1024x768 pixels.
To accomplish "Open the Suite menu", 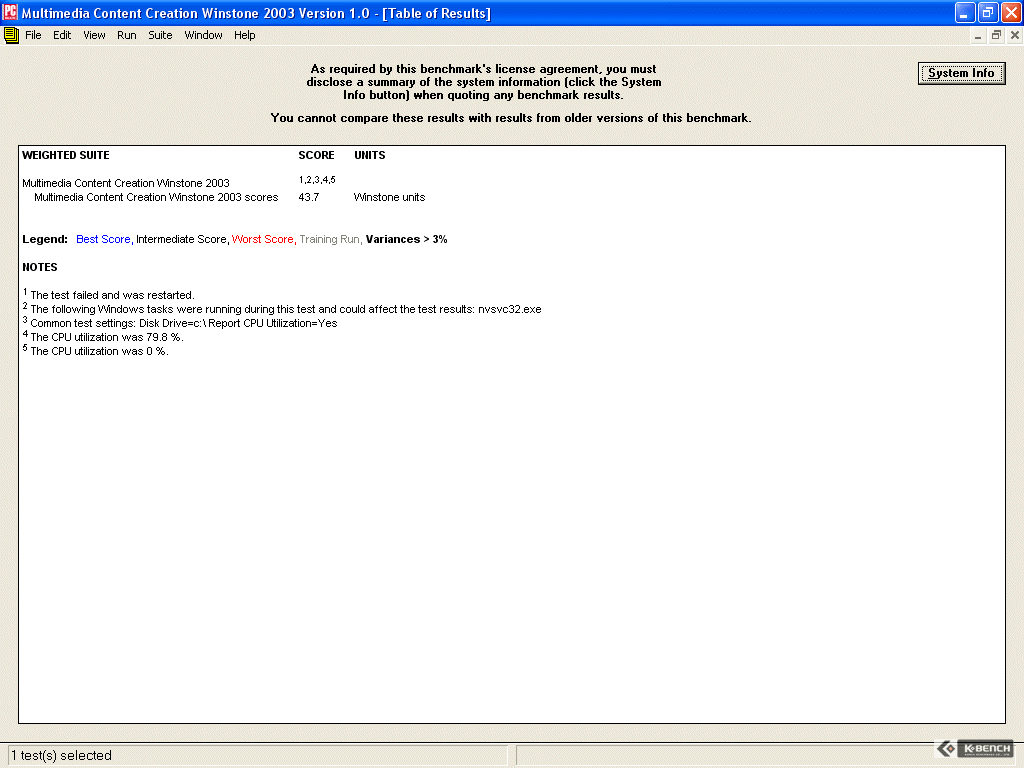I will tap(160, 35).
